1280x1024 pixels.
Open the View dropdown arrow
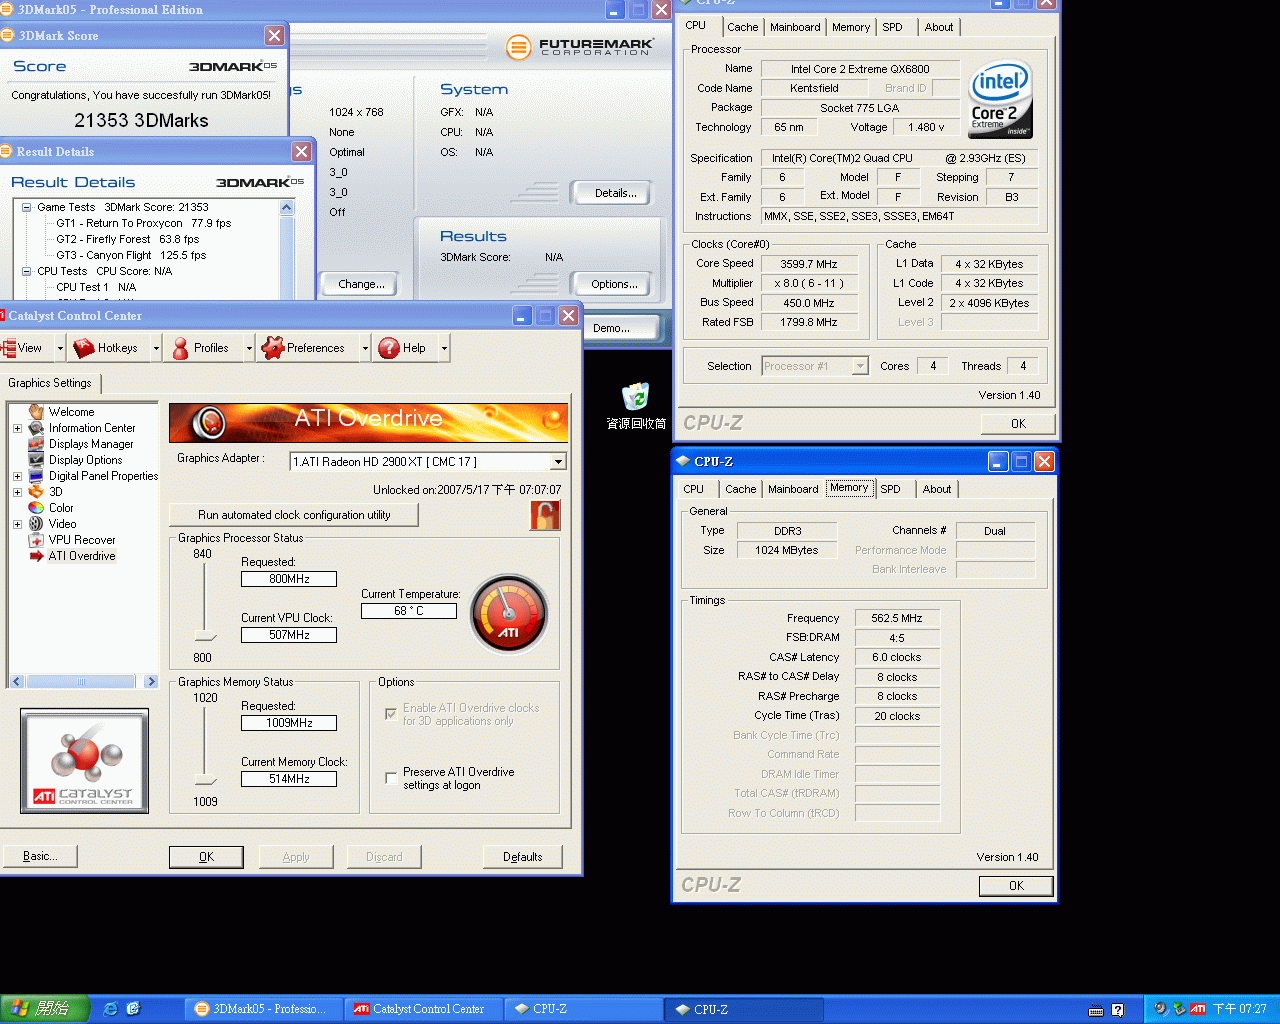60,348
